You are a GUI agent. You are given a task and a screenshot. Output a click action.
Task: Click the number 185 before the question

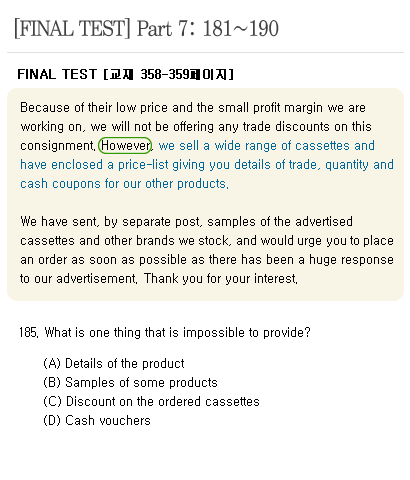pyautogui.click(x=29, y=333)
